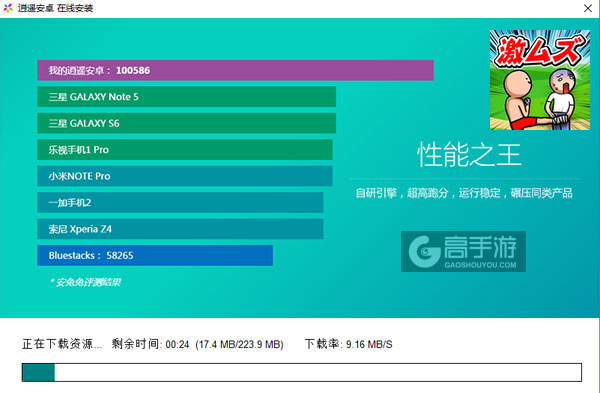
Task: Select the 一加手机2 bar
Action: [180, 202]
